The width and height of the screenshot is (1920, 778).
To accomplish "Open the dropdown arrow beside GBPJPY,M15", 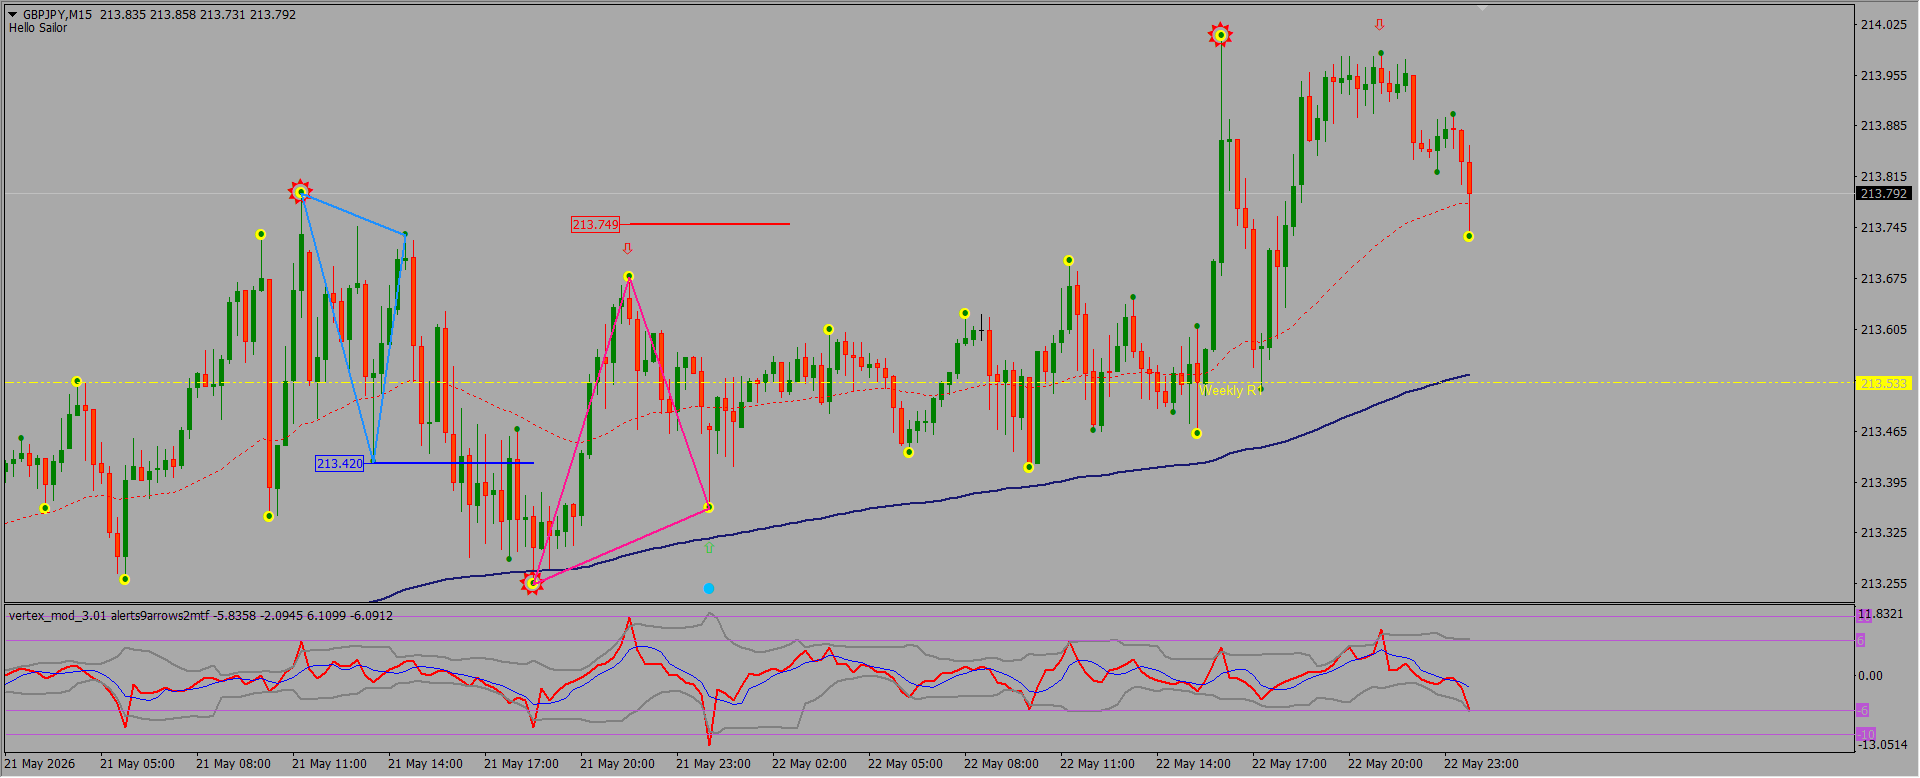I will pyautogui.click(x=13, y=15).
